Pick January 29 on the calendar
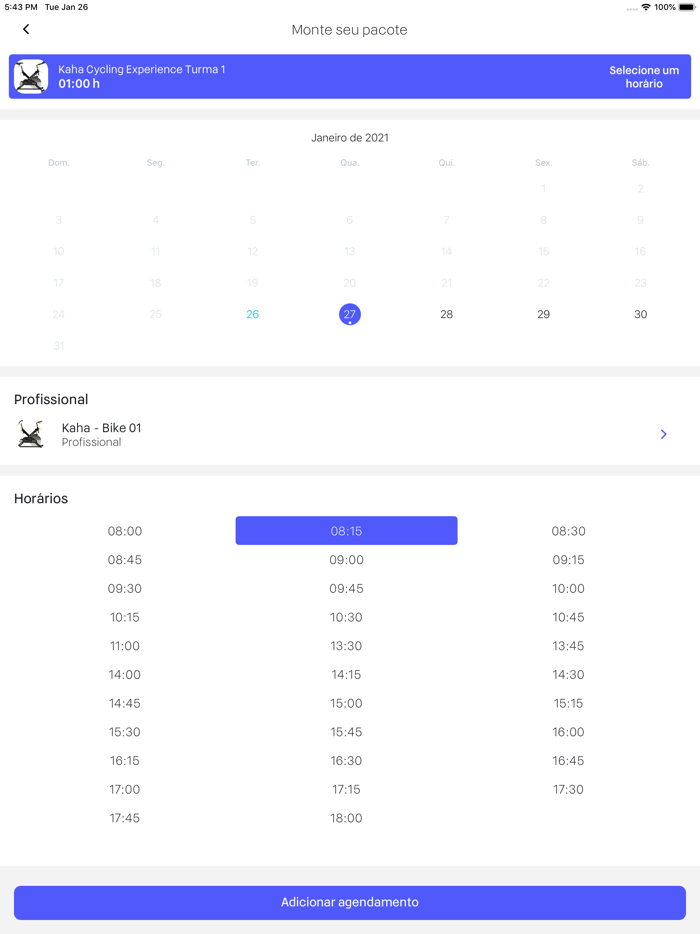This screenshot has width=700, height=934. coord(543,314)
